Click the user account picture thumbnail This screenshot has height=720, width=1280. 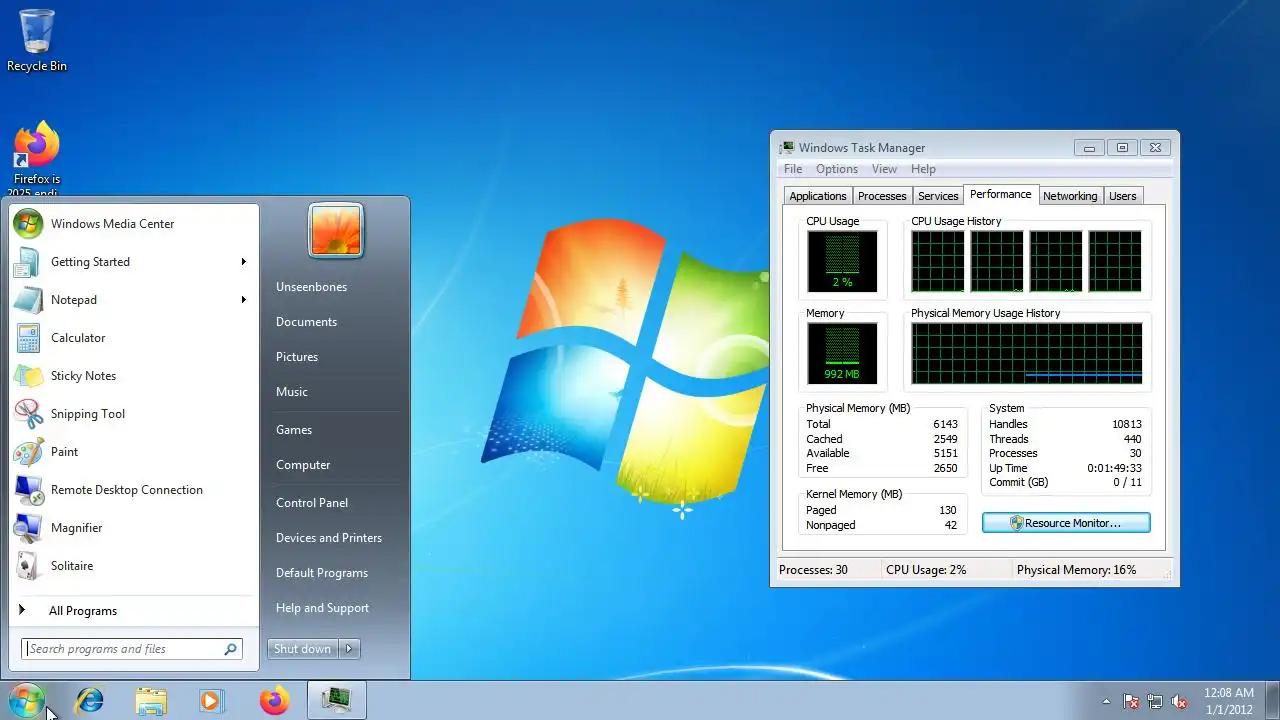pyautogui.click(x=336, y=230)
